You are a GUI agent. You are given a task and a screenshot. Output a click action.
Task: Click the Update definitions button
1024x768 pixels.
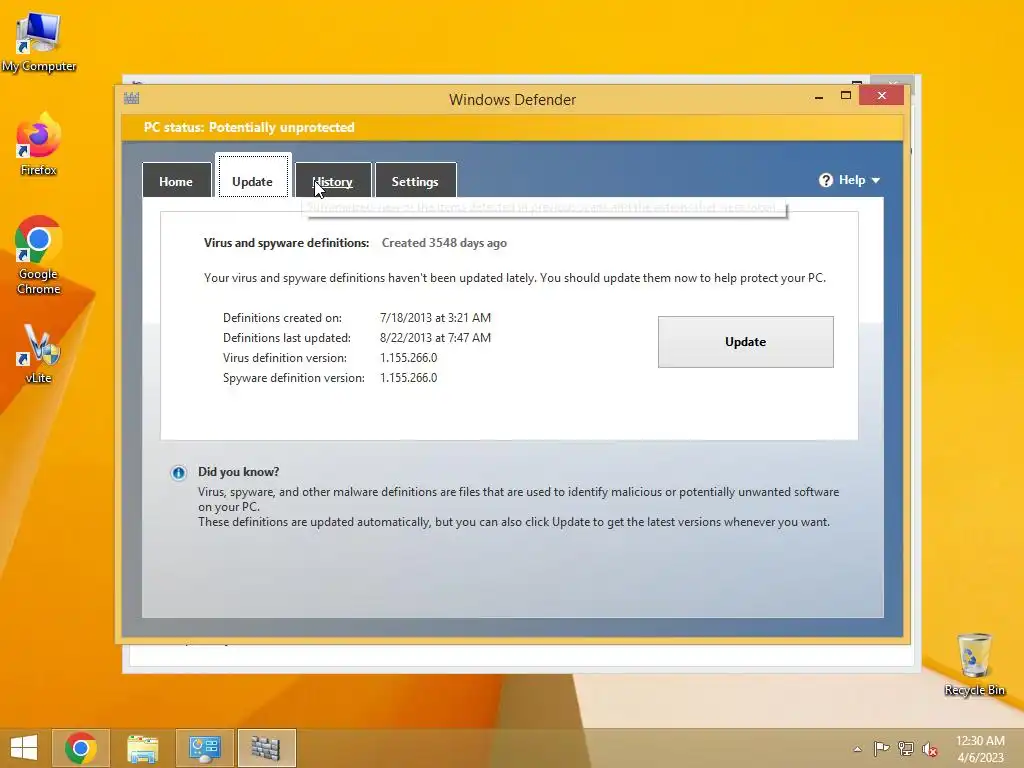point(745,342)
